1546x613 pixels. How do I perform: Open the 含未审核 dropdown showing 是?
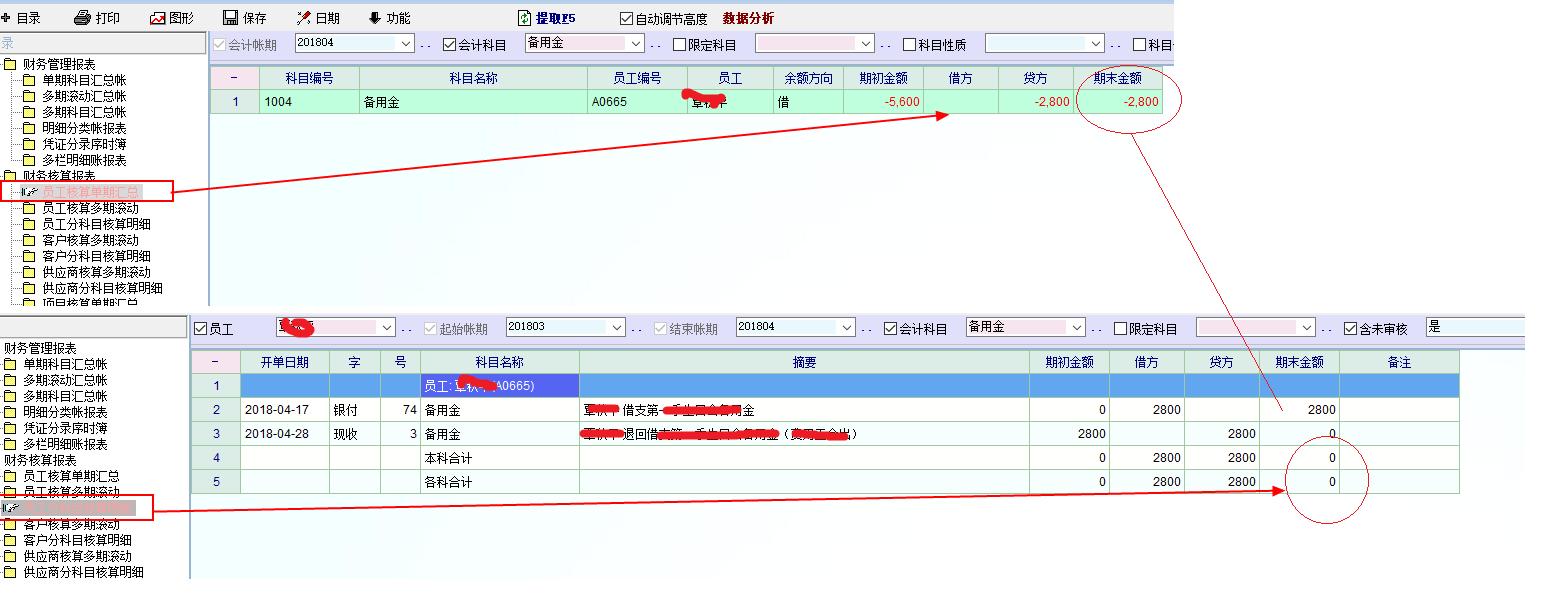1475,327
